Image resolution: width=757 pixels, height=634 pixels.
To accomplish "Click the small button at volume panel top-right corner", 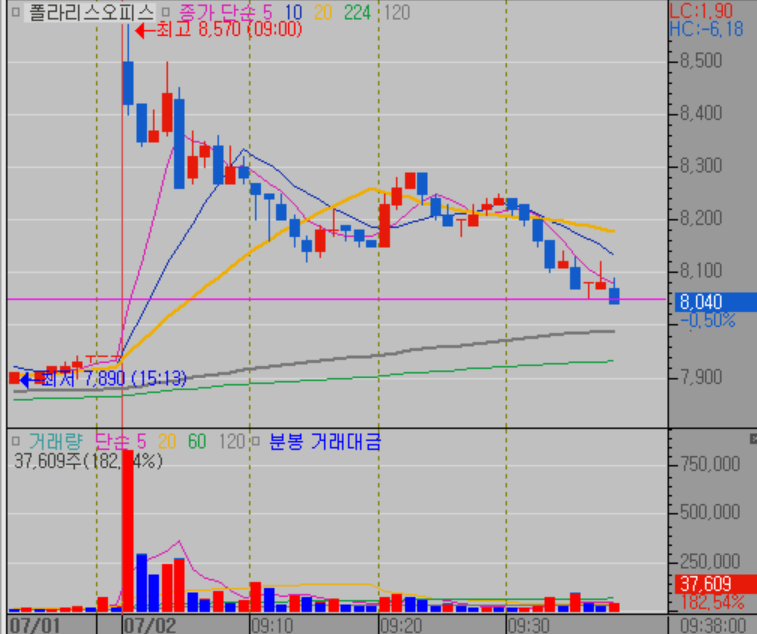I will tap(753, 438).
